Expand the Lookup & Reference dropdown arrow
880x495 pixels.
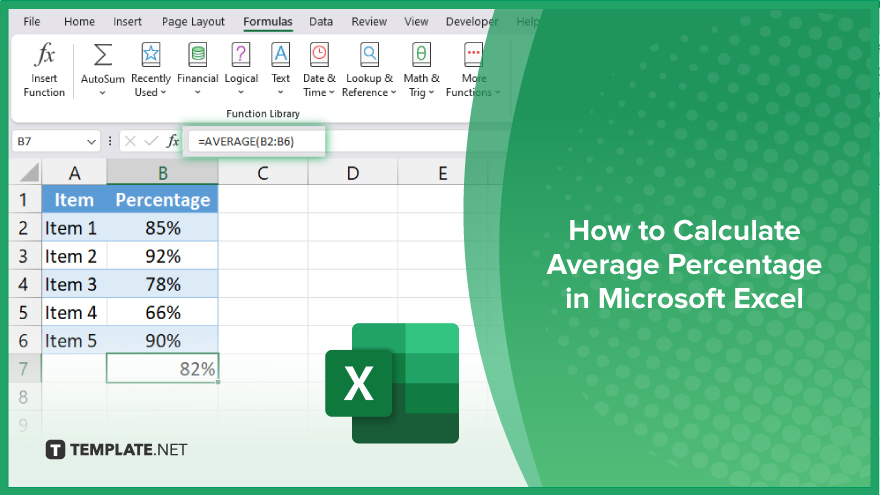(x=393, y=93)
